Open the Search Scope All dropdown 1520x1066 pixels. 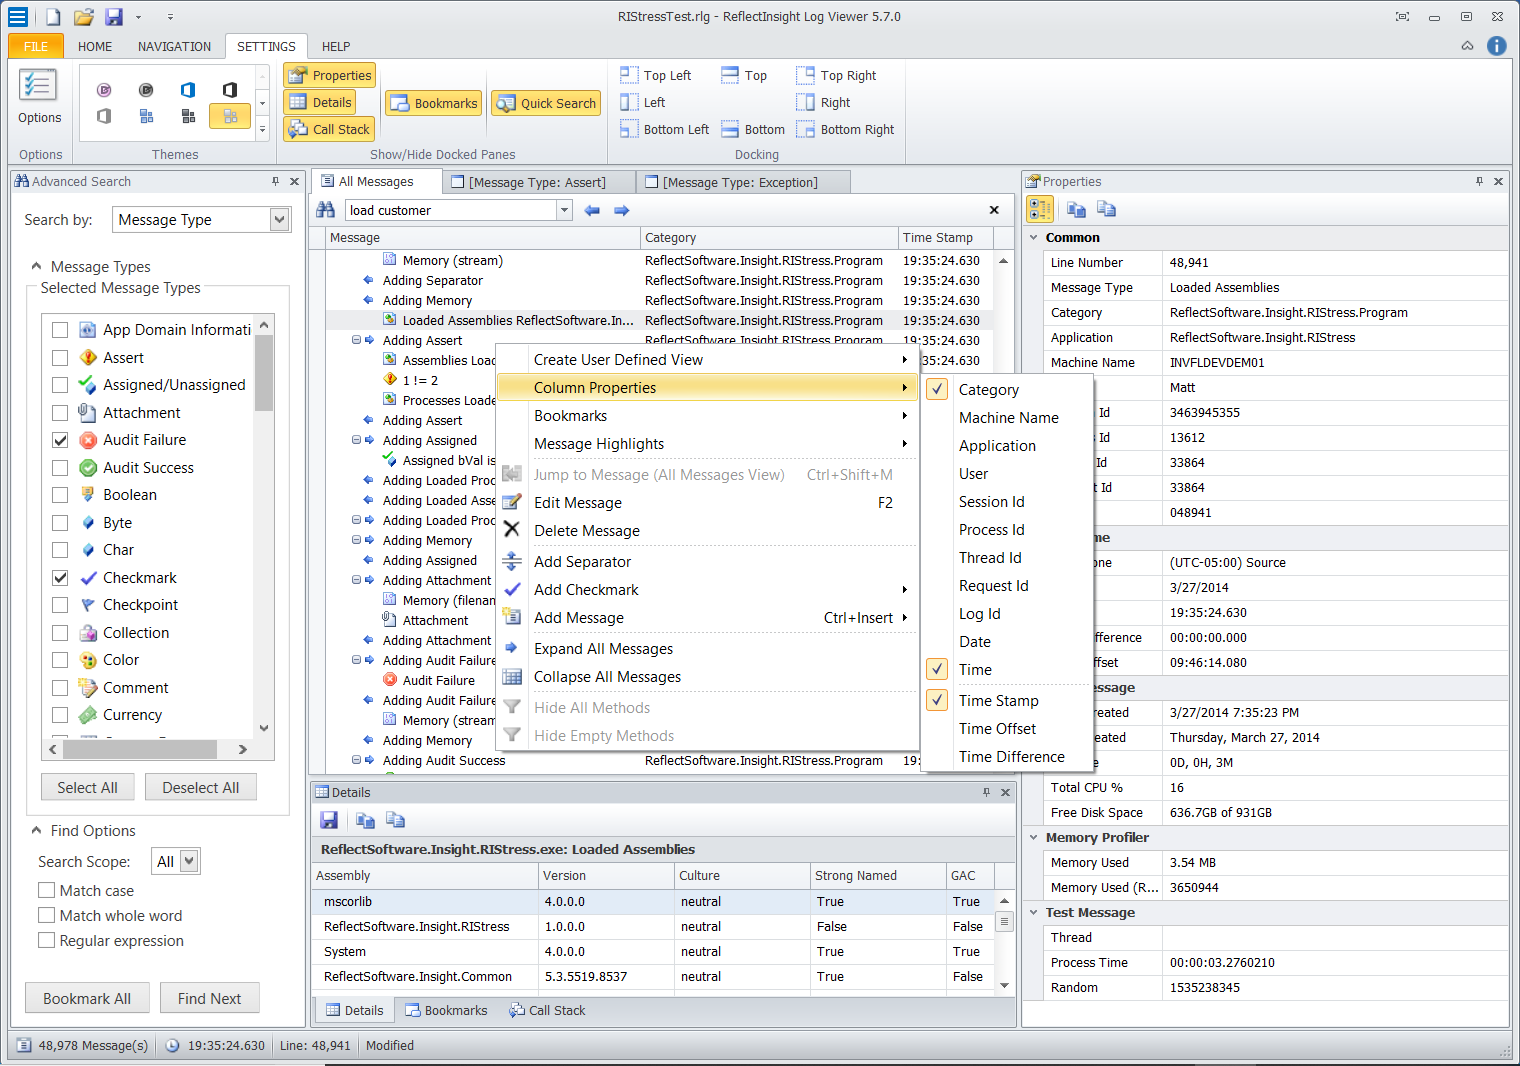click(x=189, y=861)
